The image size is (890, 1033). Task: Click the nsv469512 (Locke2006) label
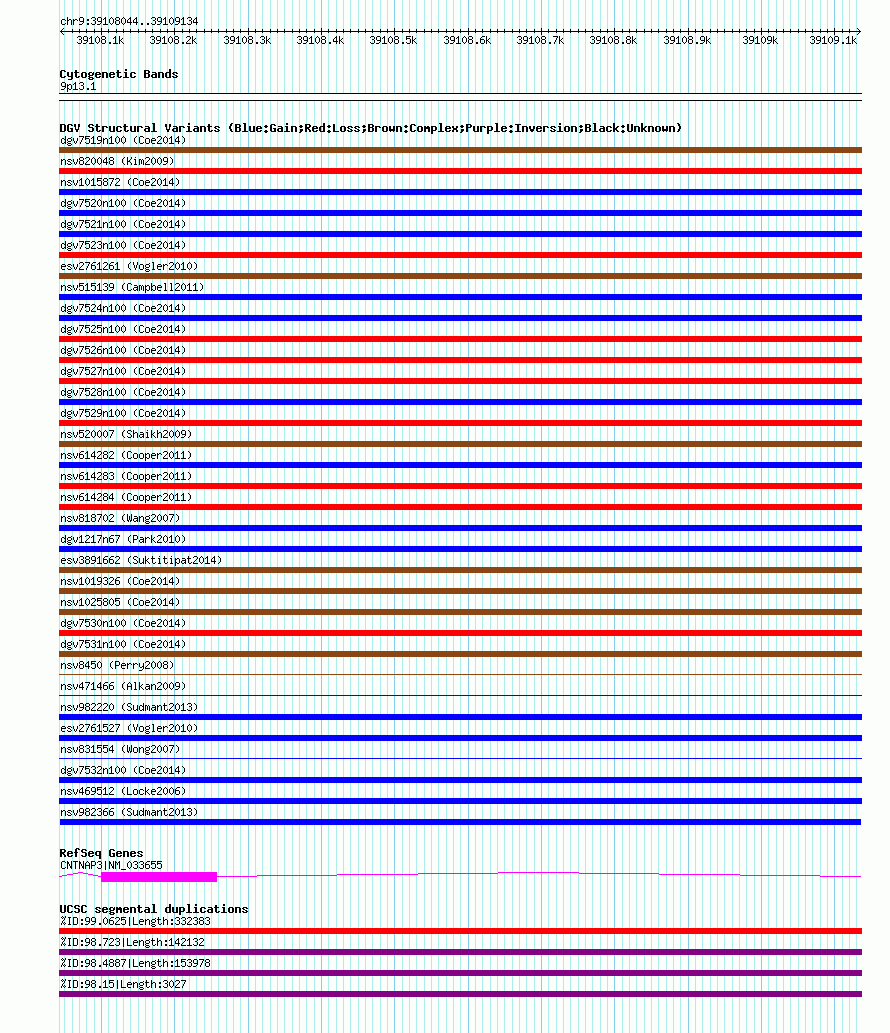123,791
